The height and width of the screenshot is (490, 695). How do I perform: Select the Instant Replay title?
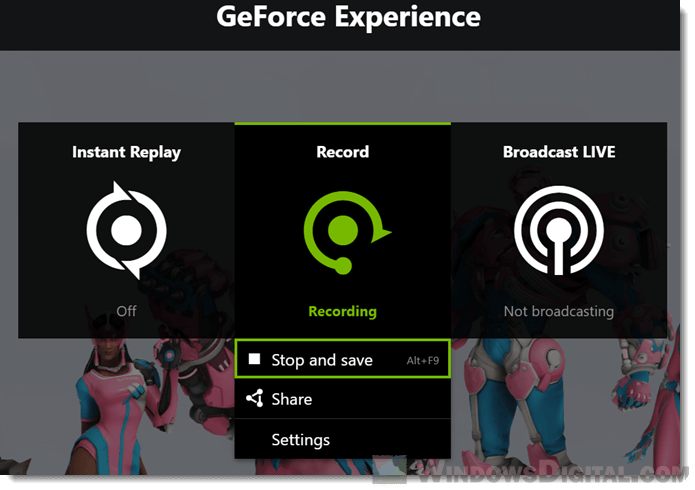[x=126, y=152]
